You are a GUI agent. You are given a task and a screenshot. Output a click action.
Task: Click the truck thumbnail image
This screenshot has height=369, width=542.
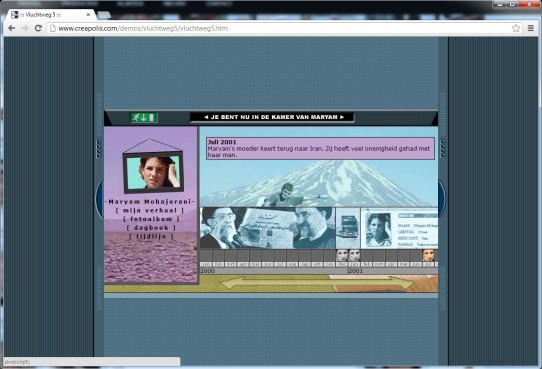348,228
